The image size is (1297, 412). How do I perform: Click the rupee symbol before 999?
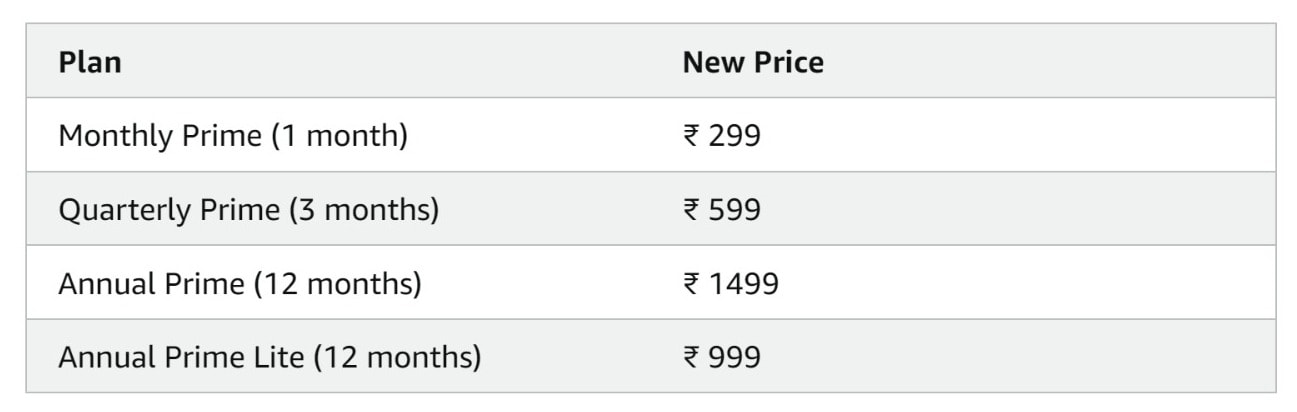click(691, 357)
